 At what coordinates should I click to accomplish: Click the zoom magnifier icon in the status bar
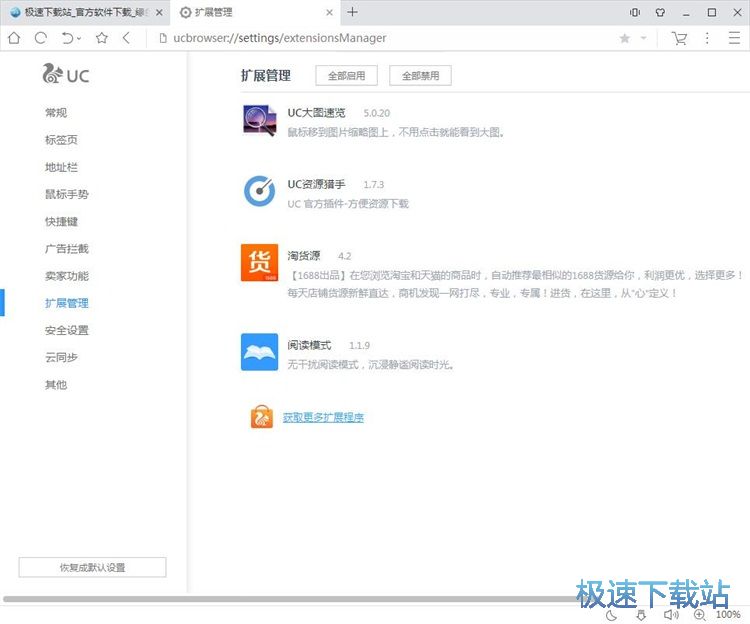click(x=699, y=615)
